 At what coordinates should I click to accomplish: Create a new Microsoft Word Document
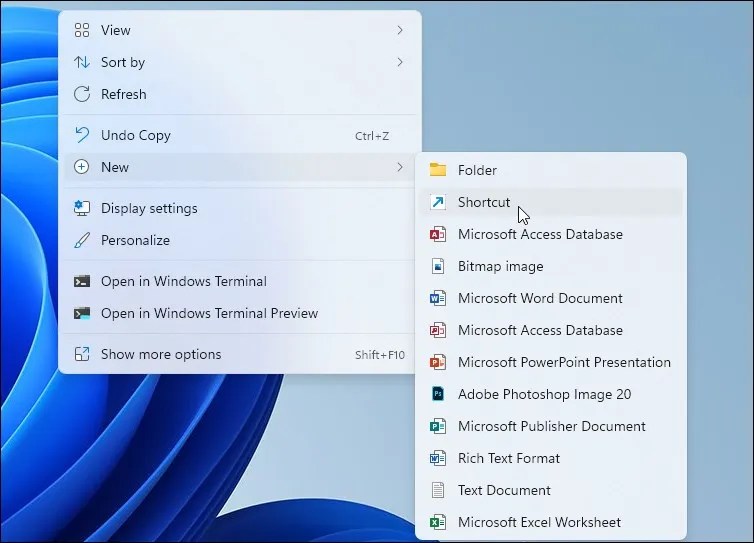point(551,298)
